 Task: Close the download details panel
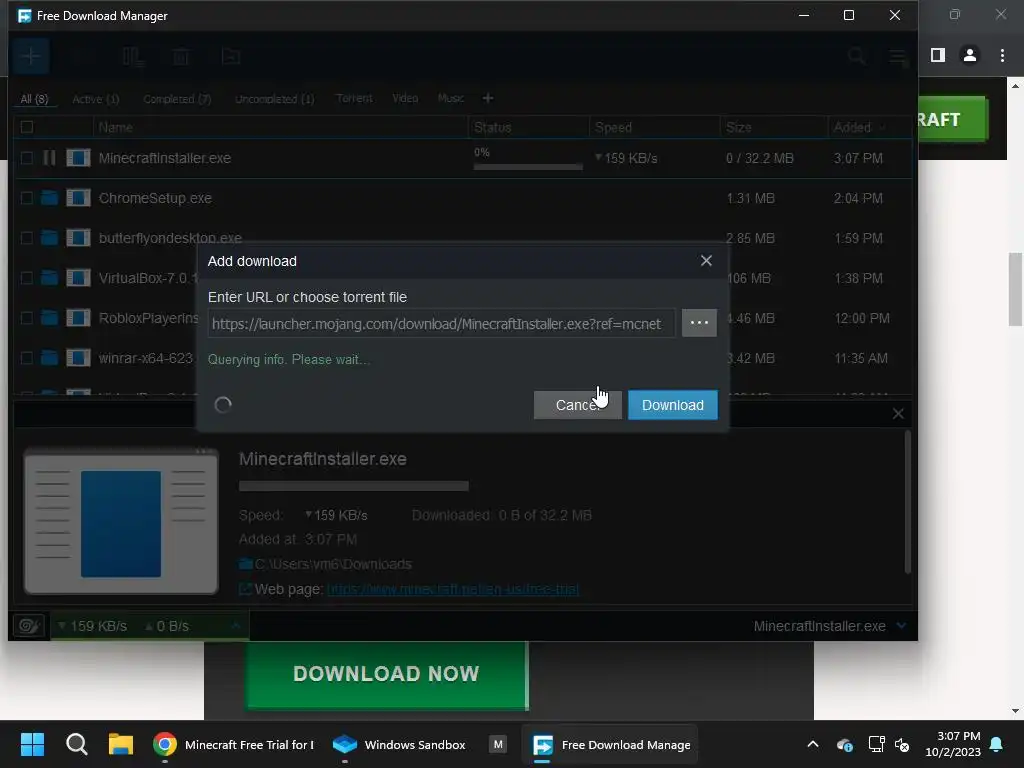(898, 413)
